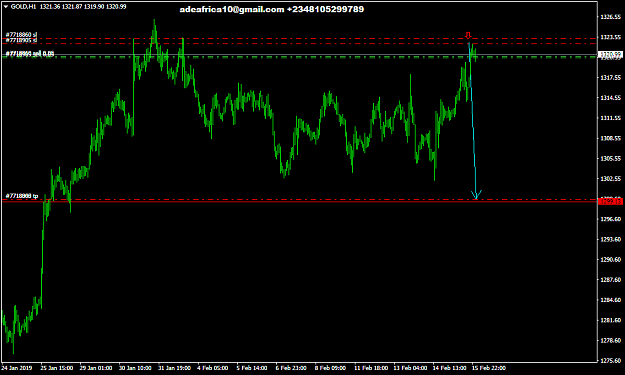Select the cyan arrowhead near the tp line
The image size is (625, 375).
point(476,194)
